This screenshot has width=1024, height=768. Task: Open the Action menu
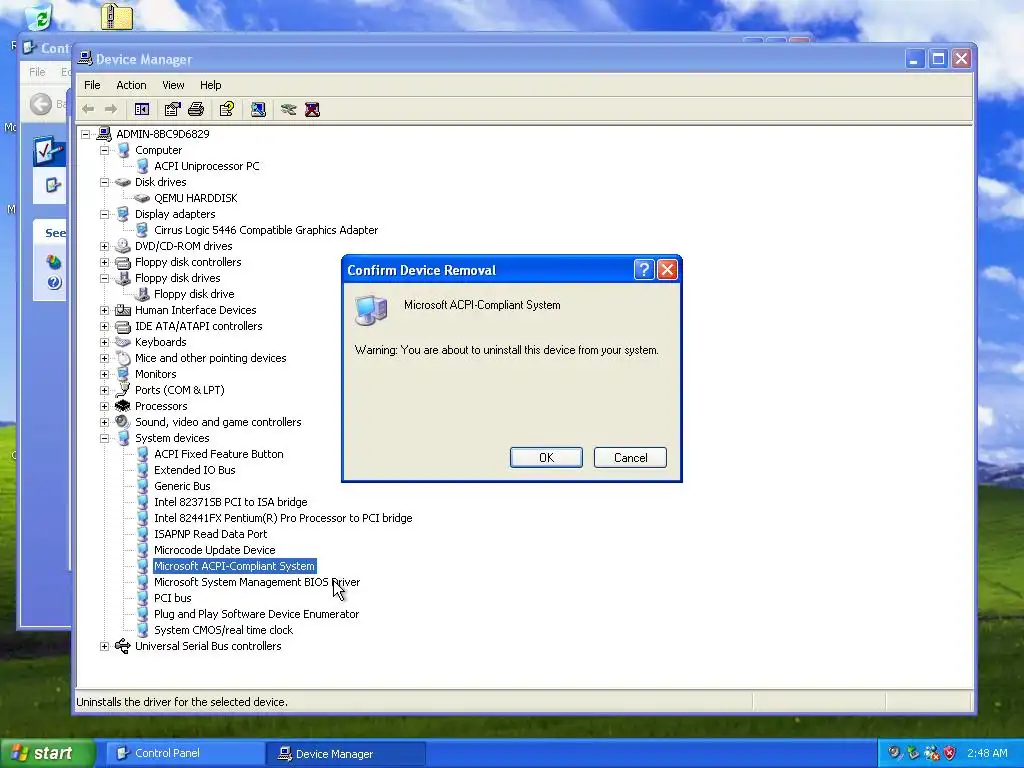coord(131,85)
